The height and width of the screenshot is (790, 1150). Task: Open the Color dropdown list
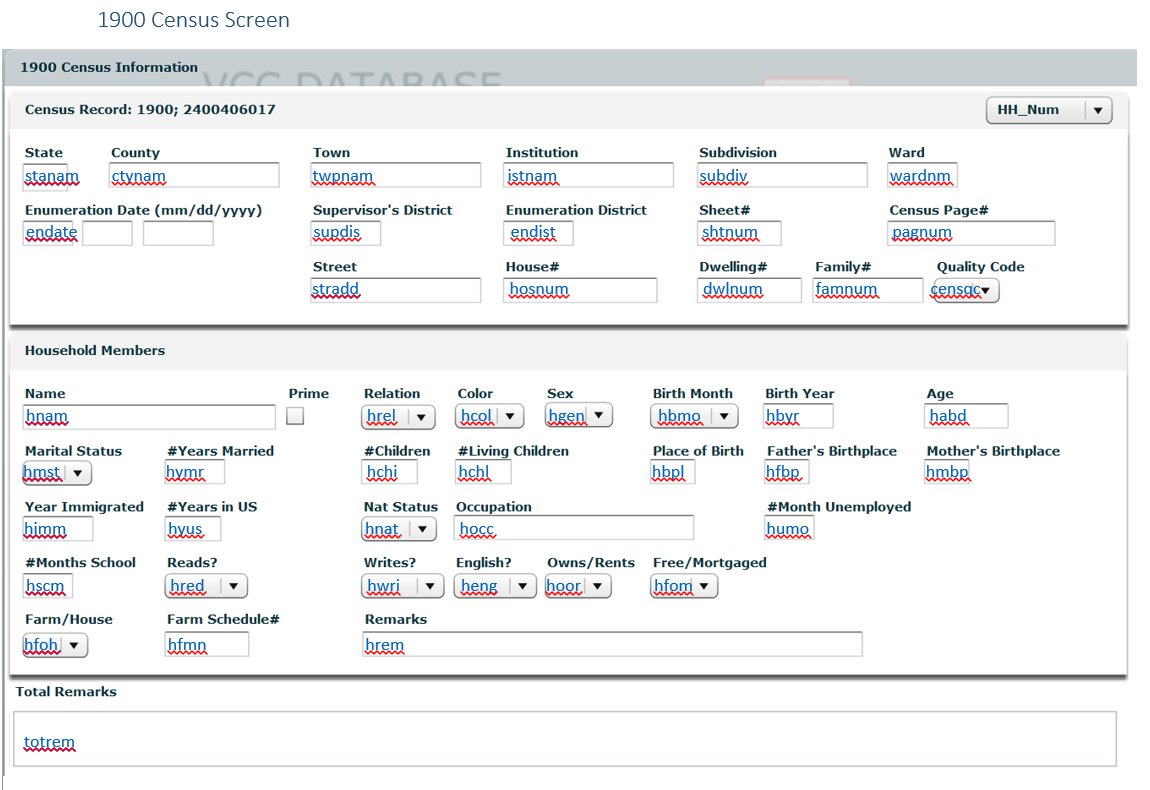pos(490,417)
